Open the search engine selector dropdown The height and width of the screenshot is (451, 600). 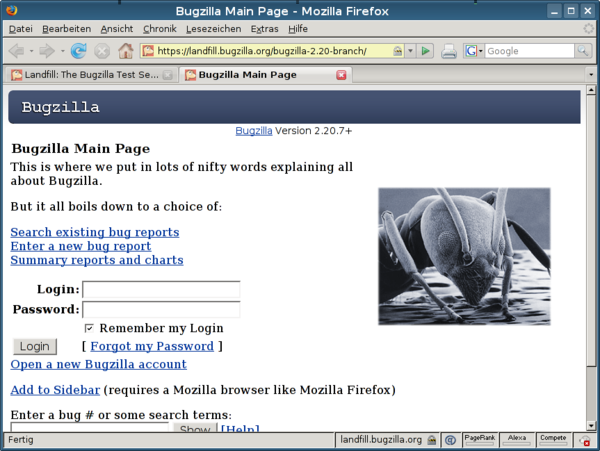click(x=481, y=51)
